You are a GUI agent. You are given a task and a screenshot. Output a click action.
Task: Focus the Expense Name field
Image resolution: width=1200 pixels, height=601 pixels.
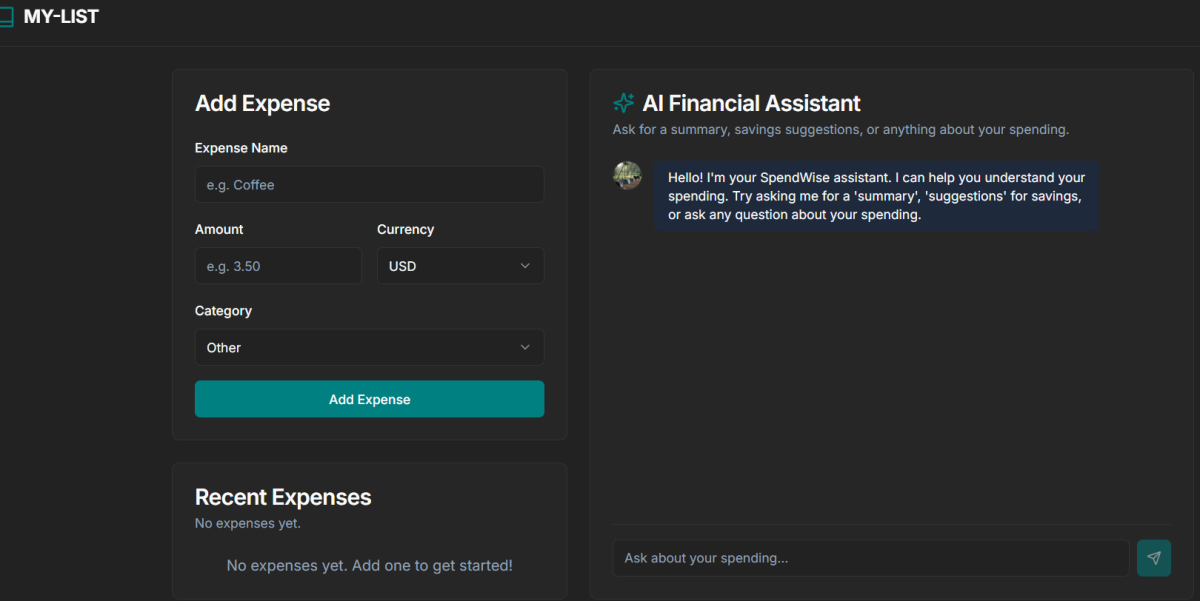tap(369, 185)
